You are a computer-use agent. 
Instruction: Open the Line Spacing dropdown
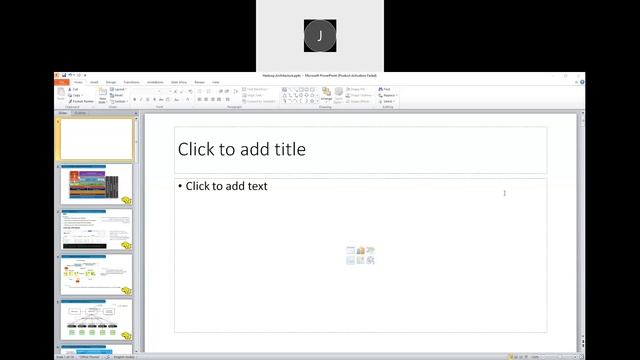click(x=236, y=91)
